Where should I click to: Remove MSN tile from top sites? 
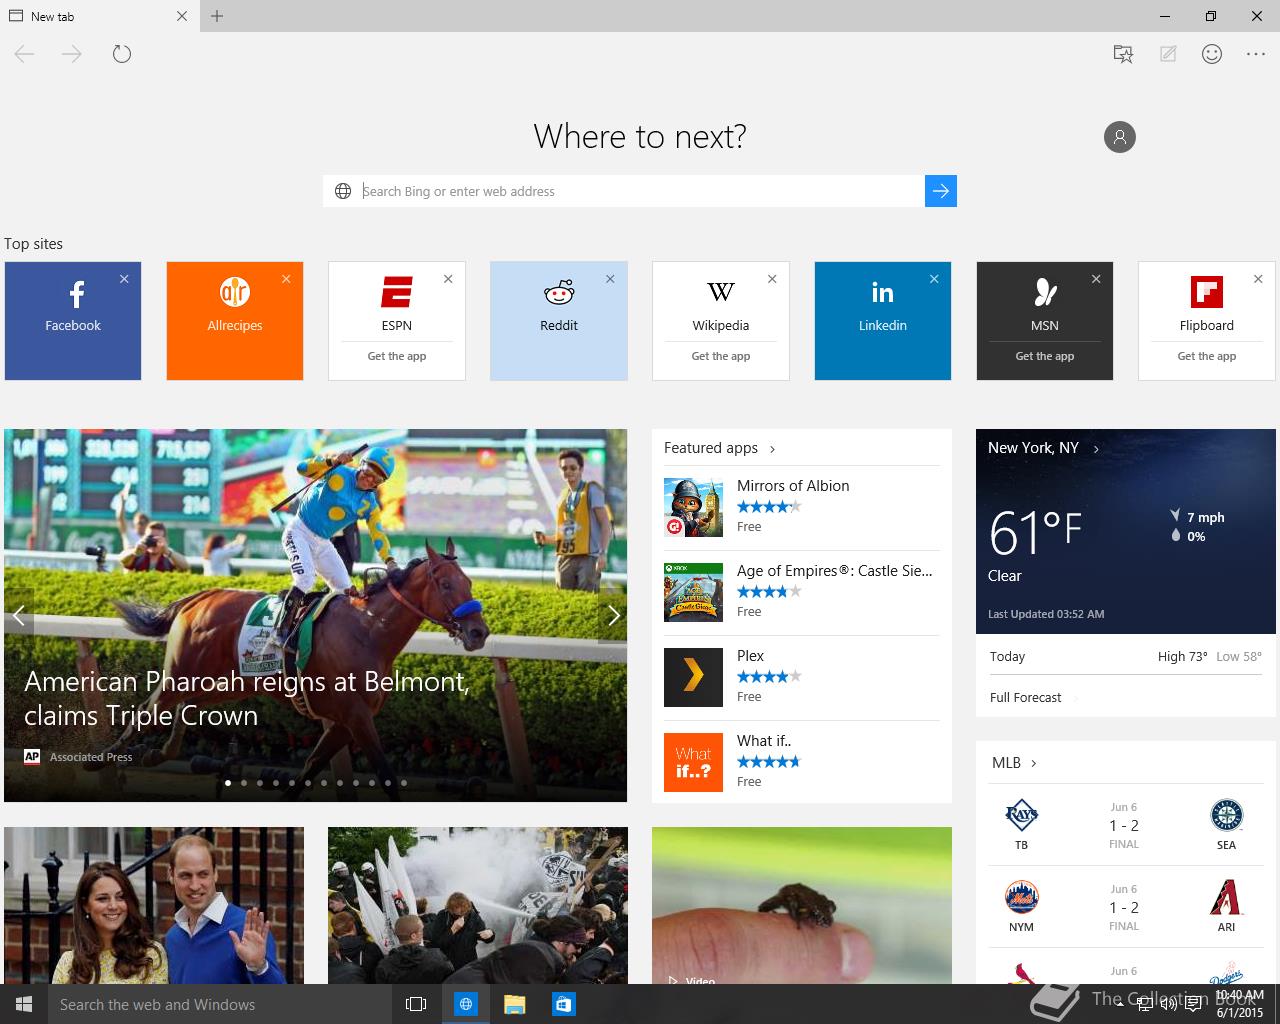pos(1096,279)
